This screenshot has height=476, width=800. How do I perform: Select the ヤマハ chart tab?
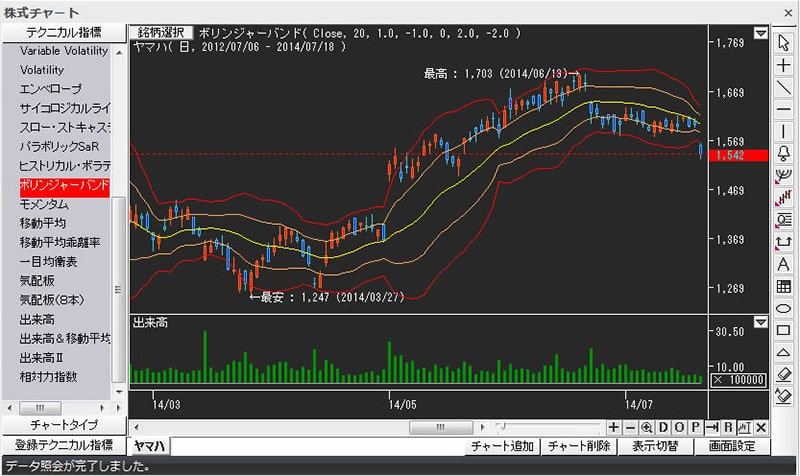click(x=149, y=446)
